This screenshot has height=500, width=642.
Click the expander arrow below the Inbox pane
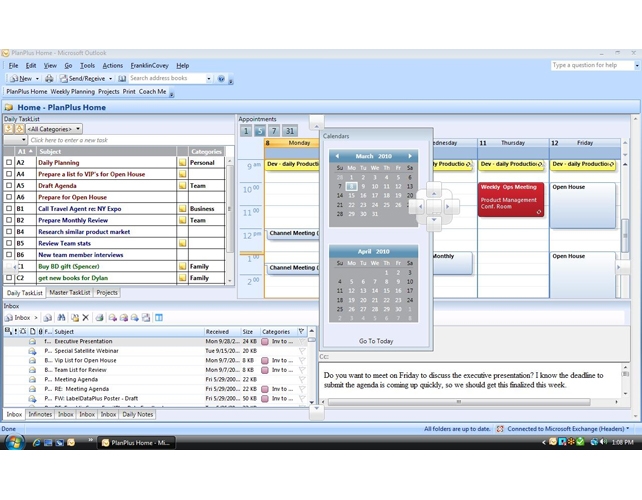(316, 411)
